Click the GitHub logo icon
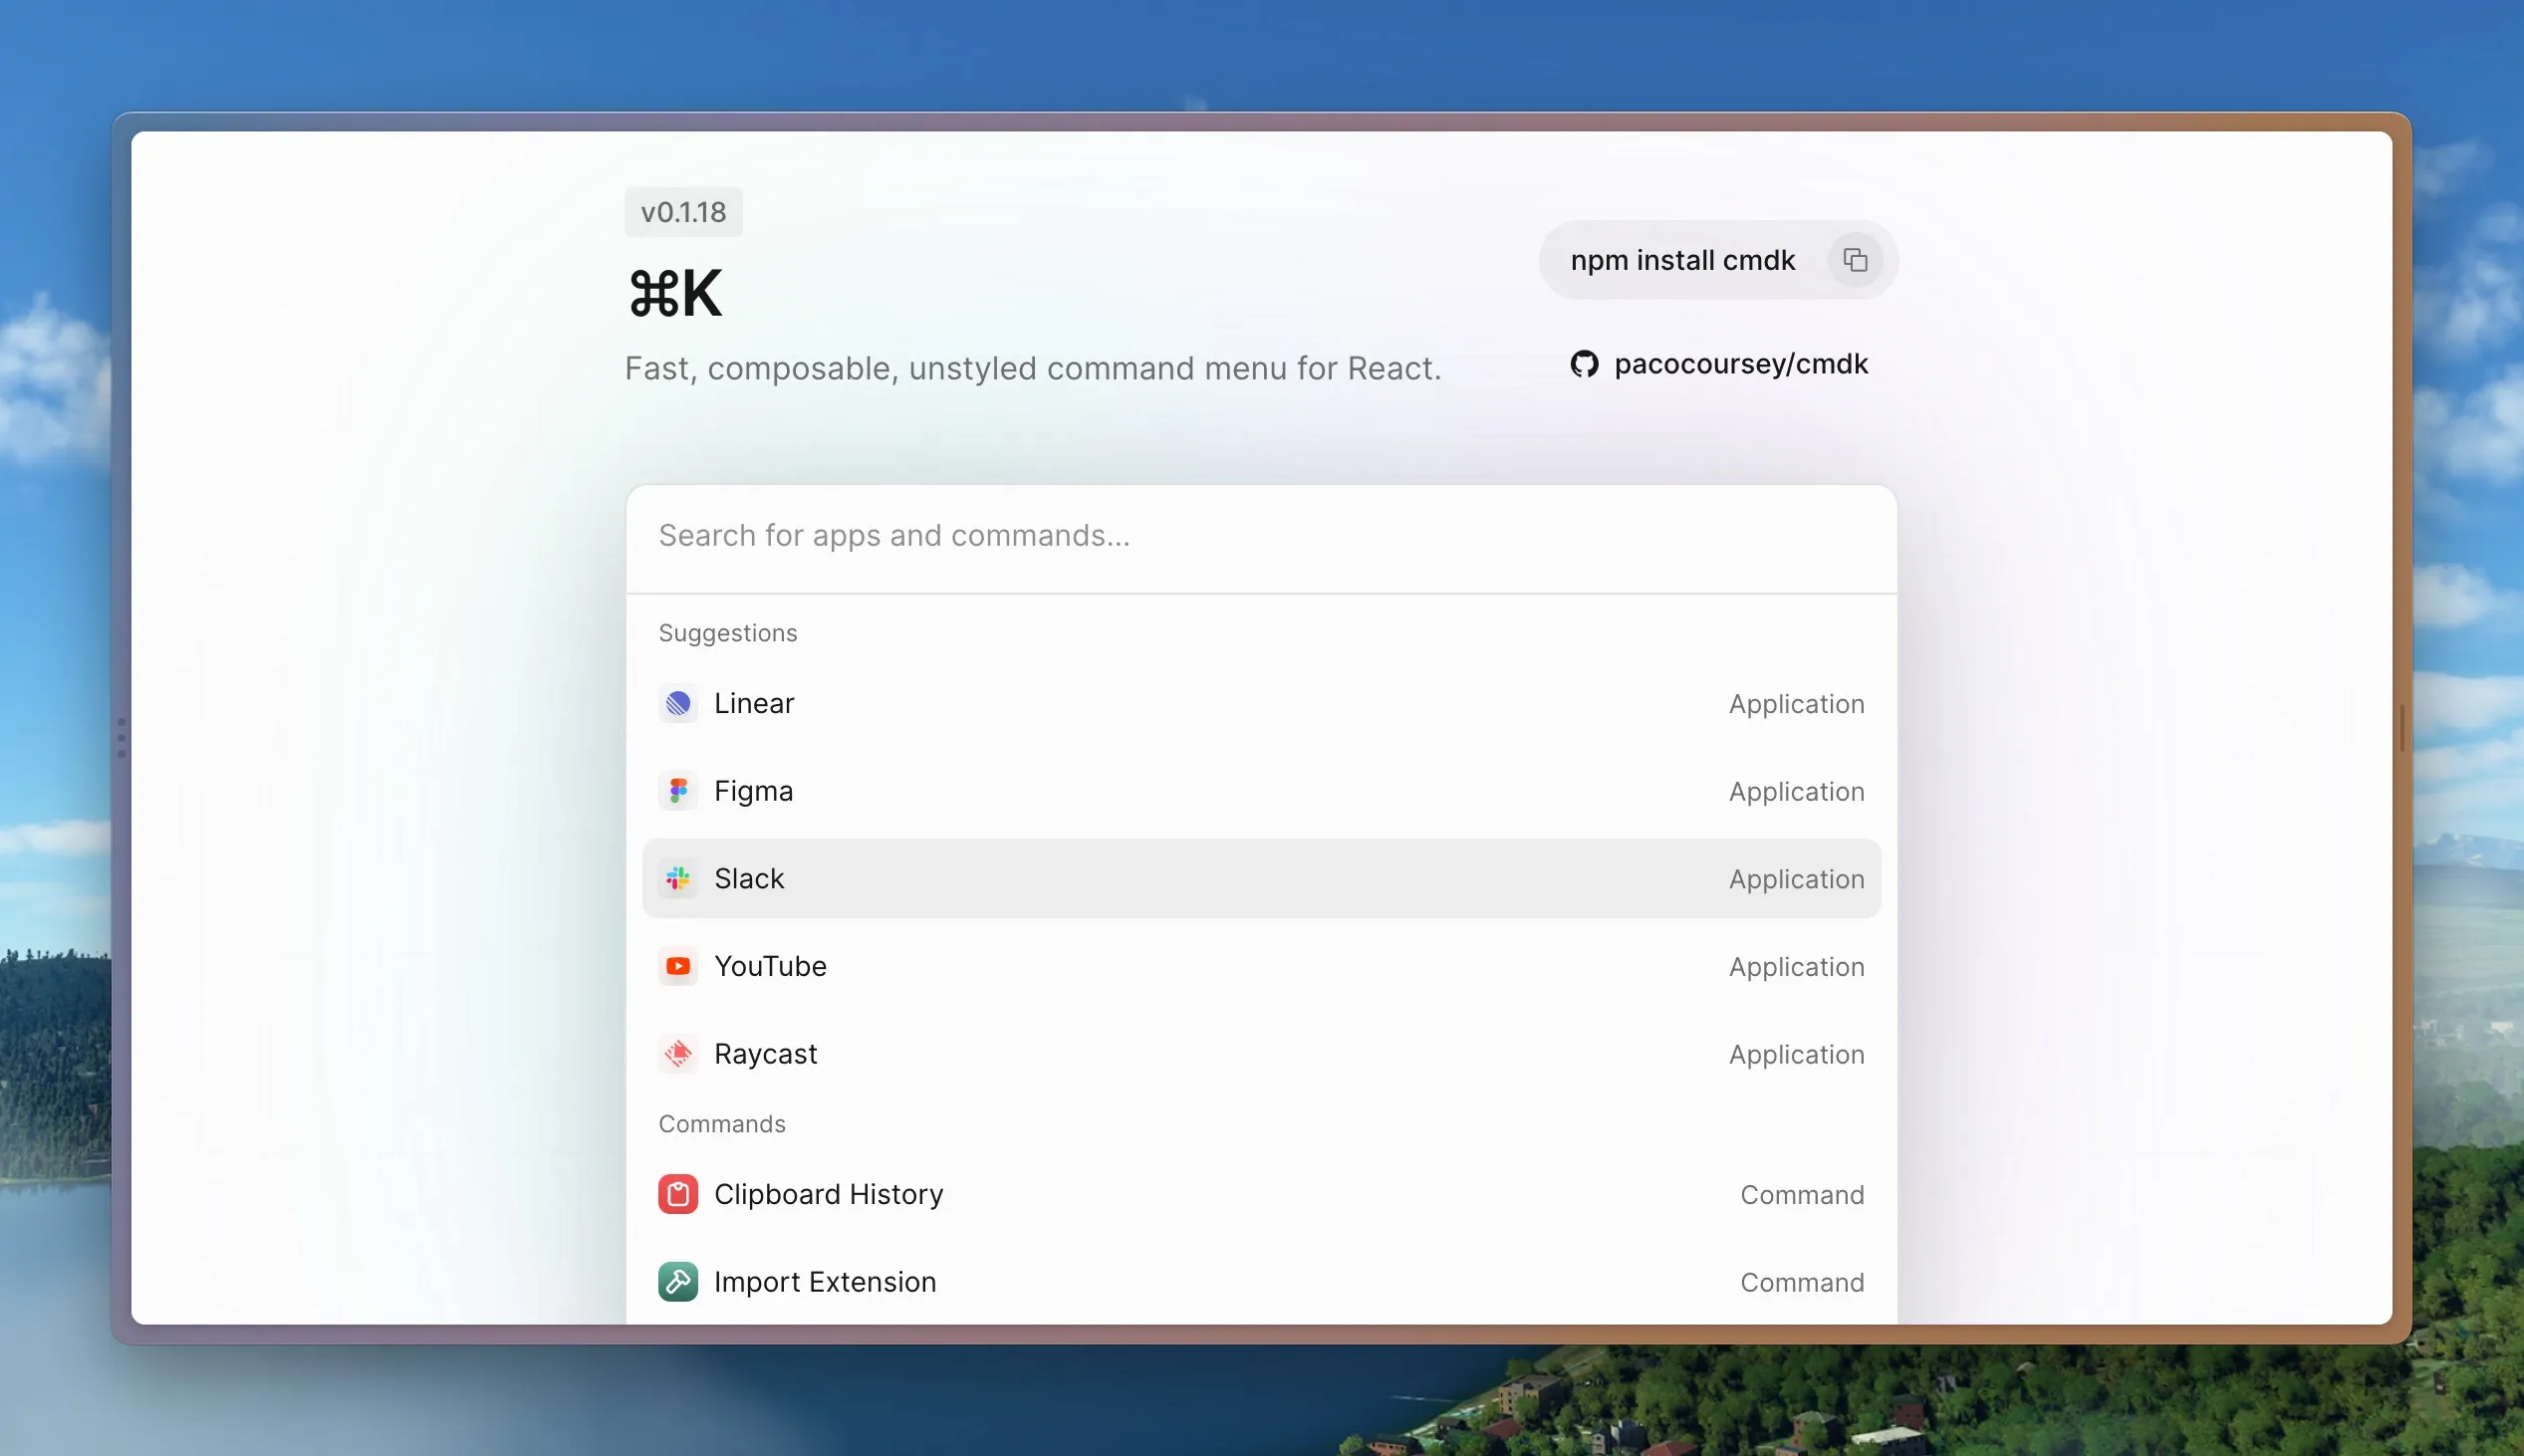The width and height of the screenshot is (2524, 1456). [1584, 364]
